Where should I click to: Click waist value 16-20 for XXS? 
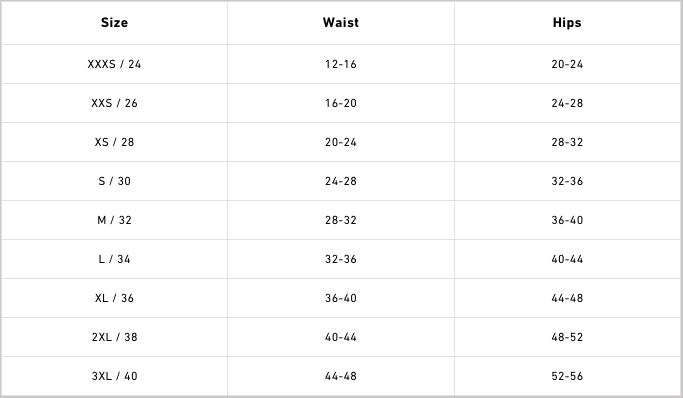click(341, 103)
